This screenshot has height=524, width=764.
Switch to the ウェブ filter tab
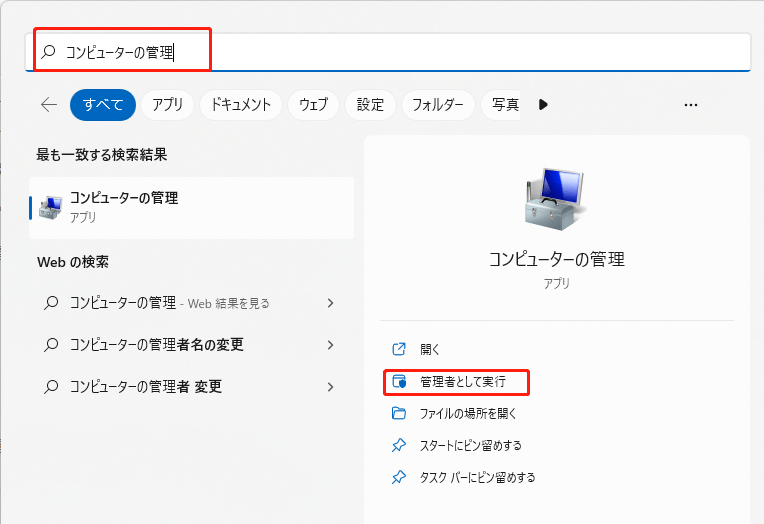(x=313, y=105)
